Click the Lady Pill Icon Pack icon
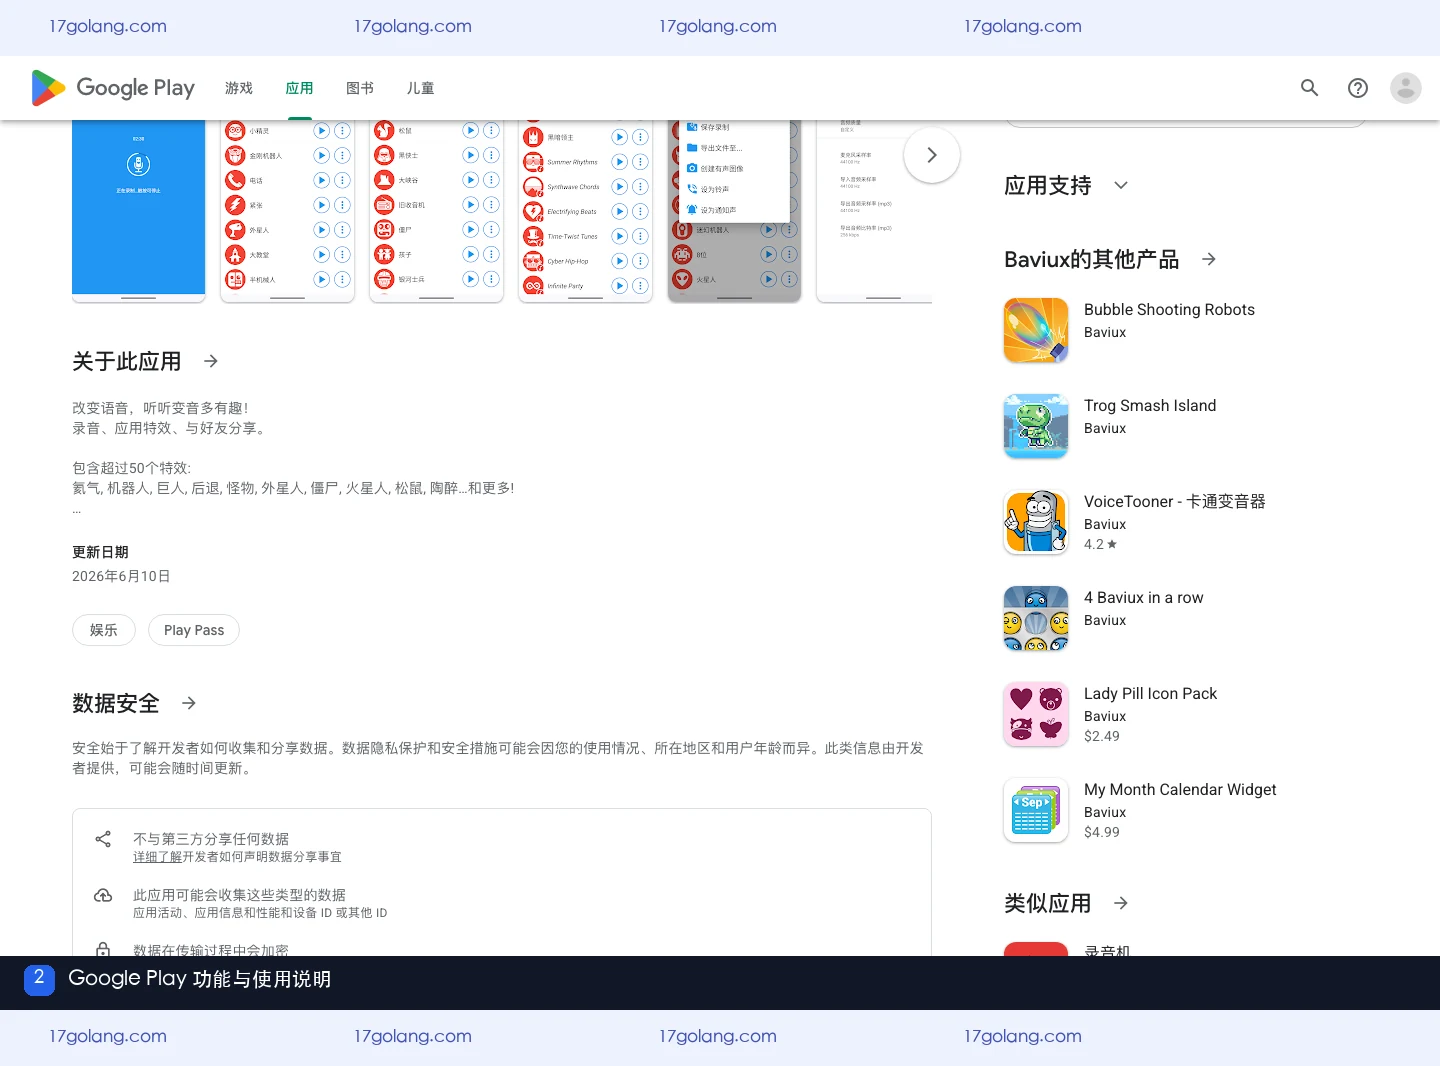This screenshot has height=1066, width=1440. (x=1036, y=714)
